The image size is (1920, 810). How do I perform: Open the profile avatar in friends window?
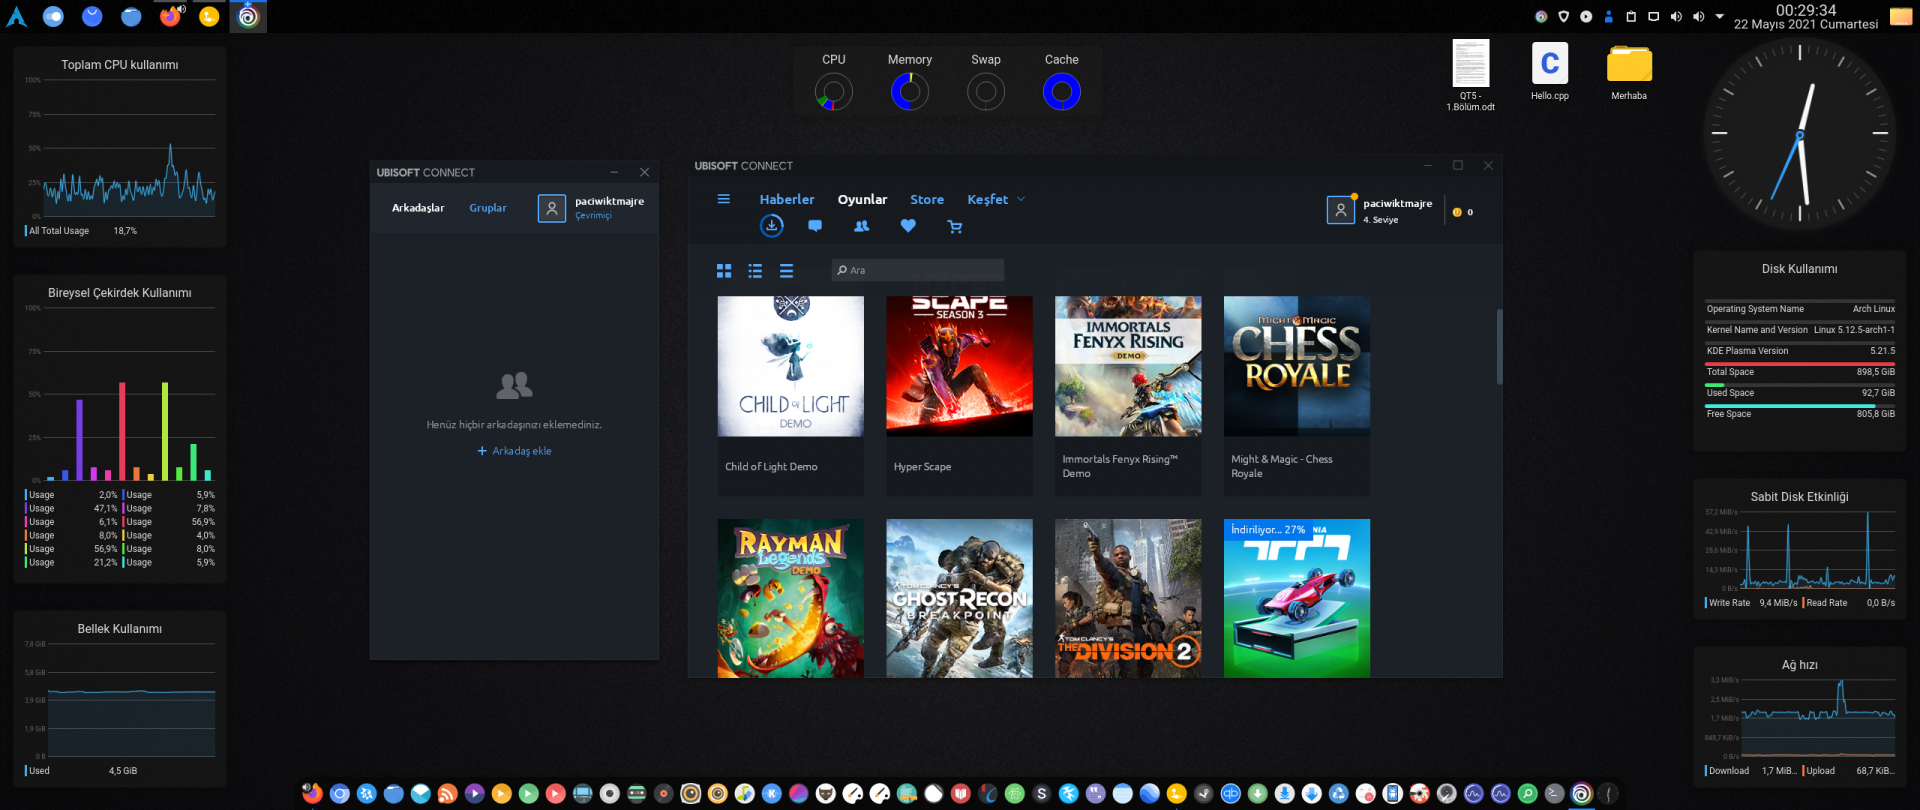[552, 208]
